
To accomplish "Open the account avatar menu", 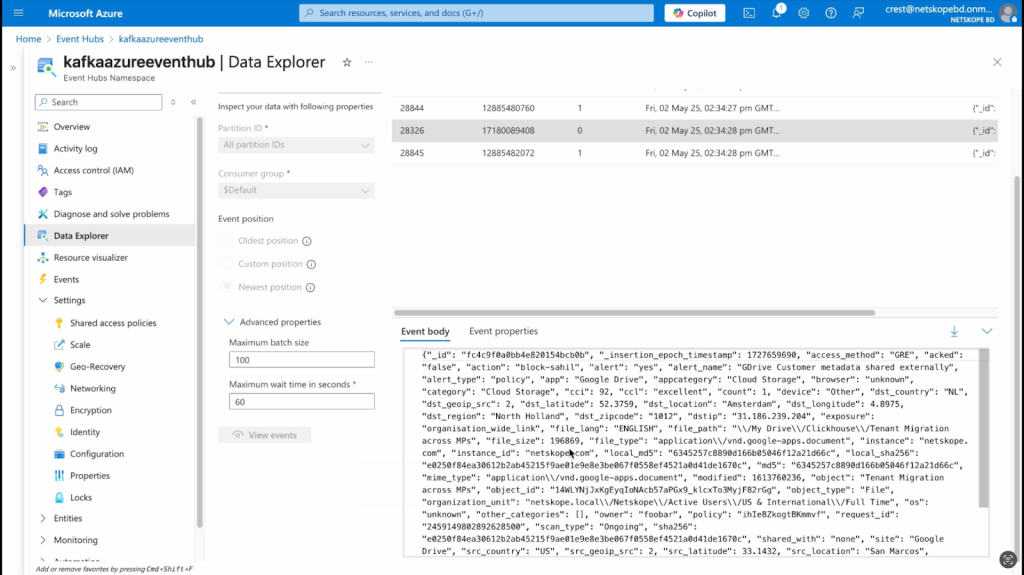I will pyautogui.click(x=1008, y=13).
